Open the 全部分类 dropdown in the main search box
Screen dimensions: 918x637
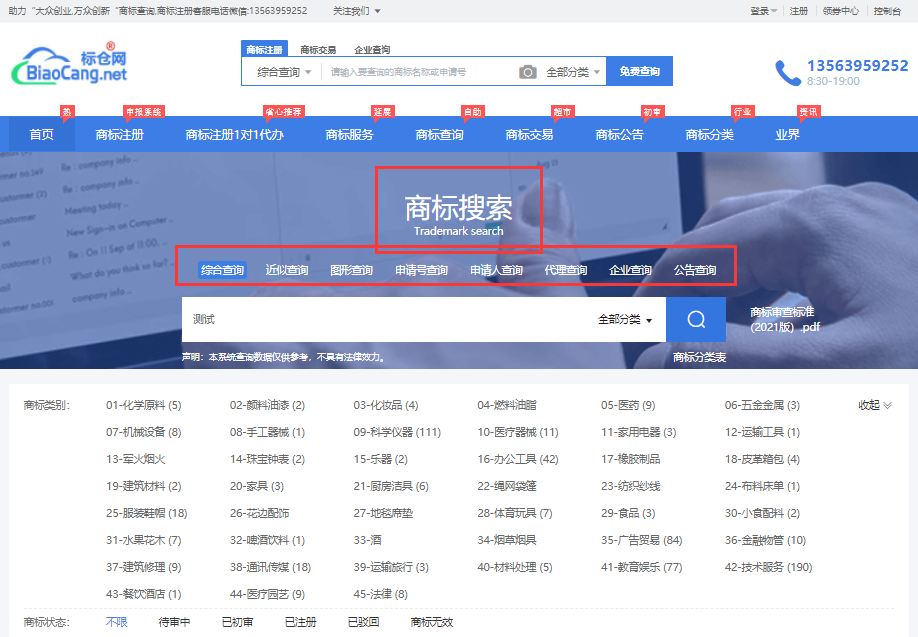(x=625, y=320)
